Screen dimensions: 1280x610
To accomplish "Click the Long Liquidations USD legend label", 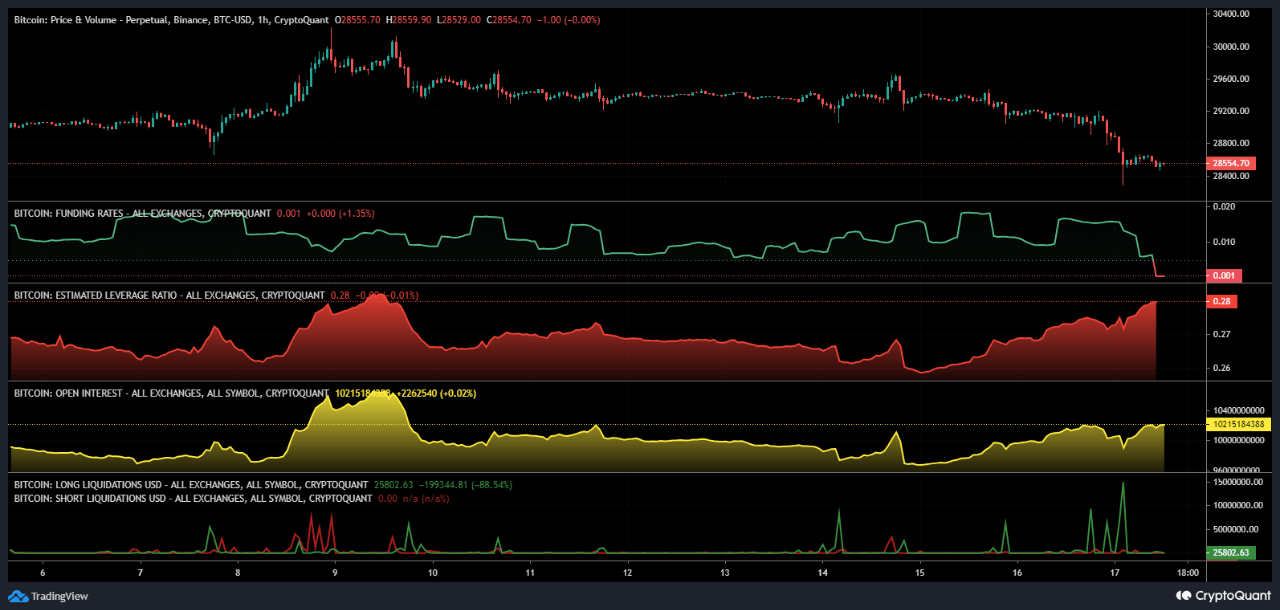I will pos(191,485).
